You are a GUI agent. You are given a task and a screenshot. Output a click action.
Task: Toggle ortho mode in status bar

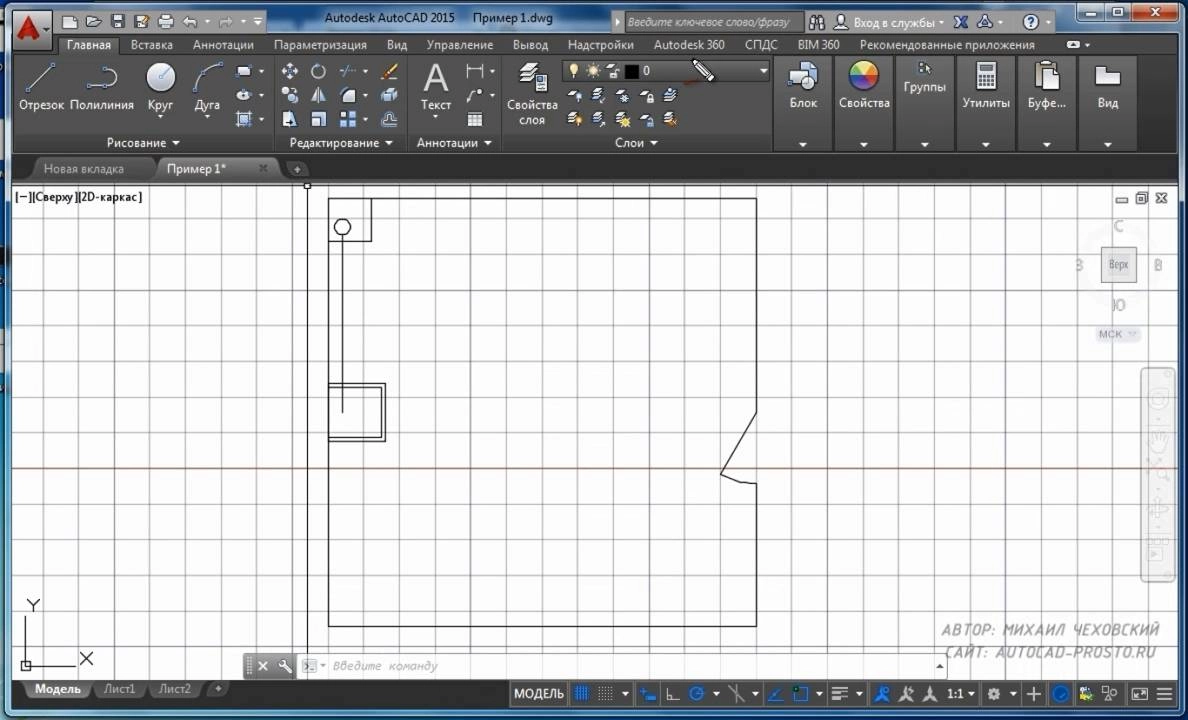coord(672,693)
